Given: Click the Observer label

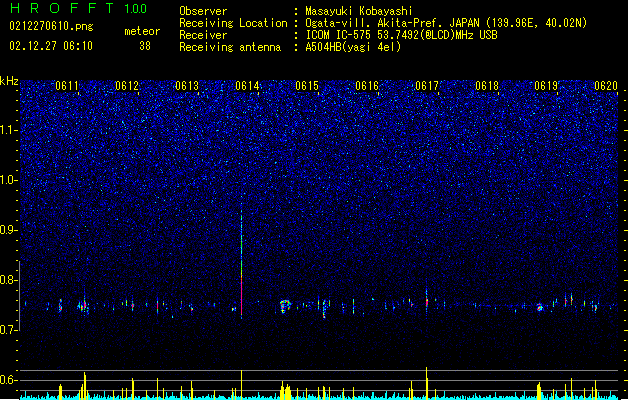Looking at the screenshot, I should [203, 11].
